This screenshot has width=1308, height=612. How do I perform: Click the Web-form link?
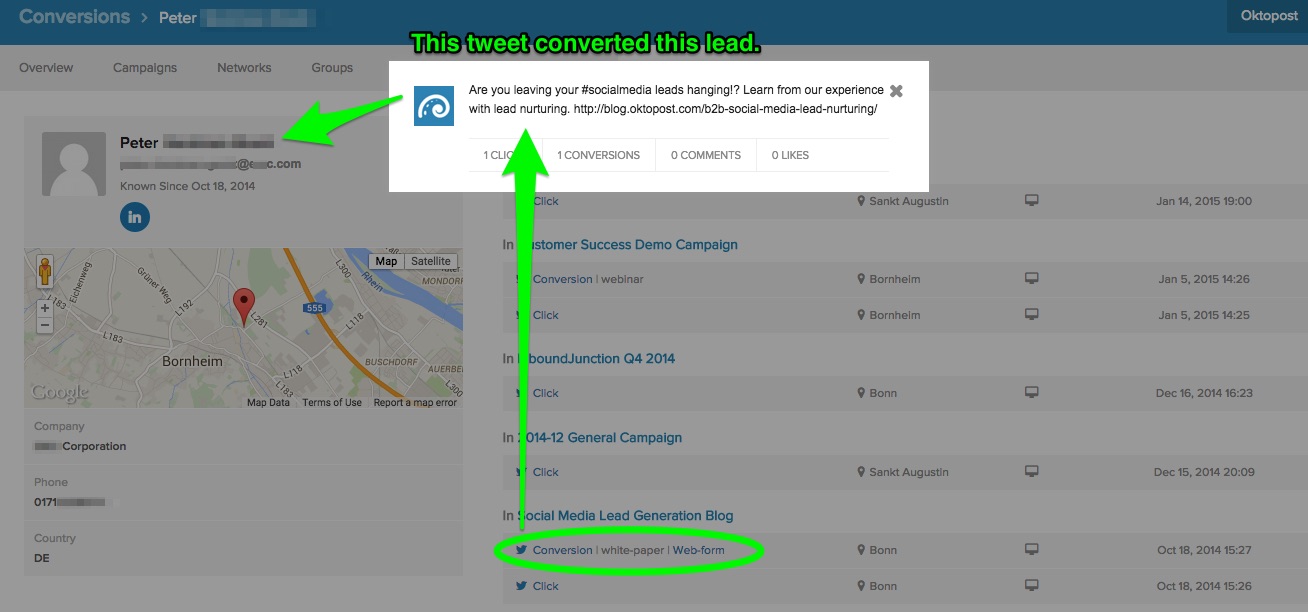pyautogui.click(x=698, y=550)
